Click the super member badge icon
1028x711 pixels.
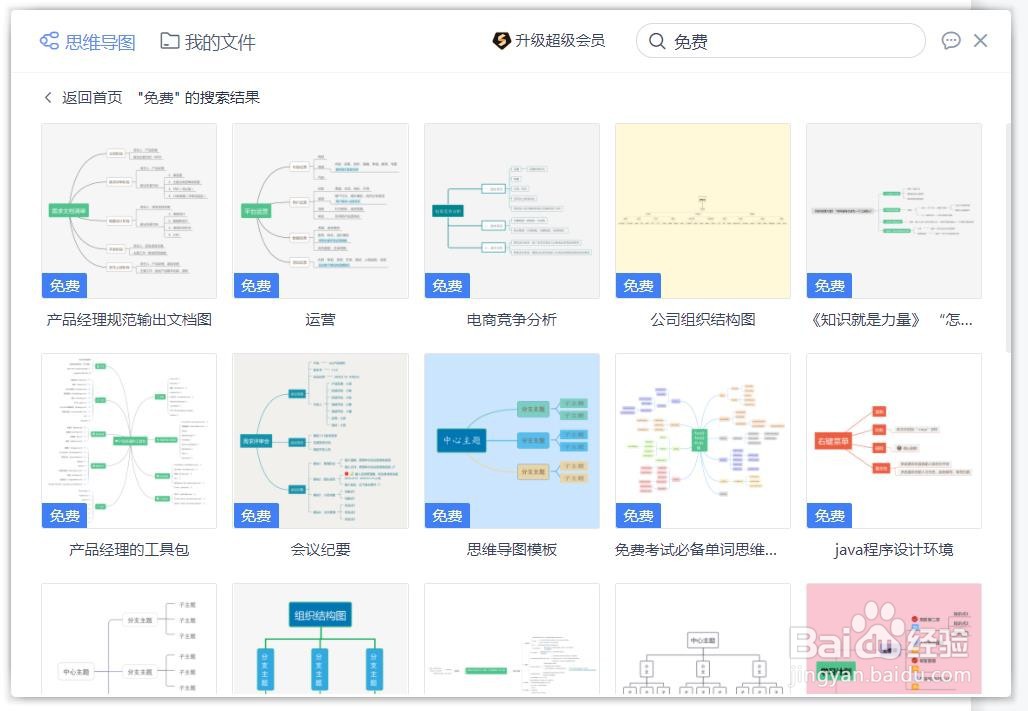point(502,41)
